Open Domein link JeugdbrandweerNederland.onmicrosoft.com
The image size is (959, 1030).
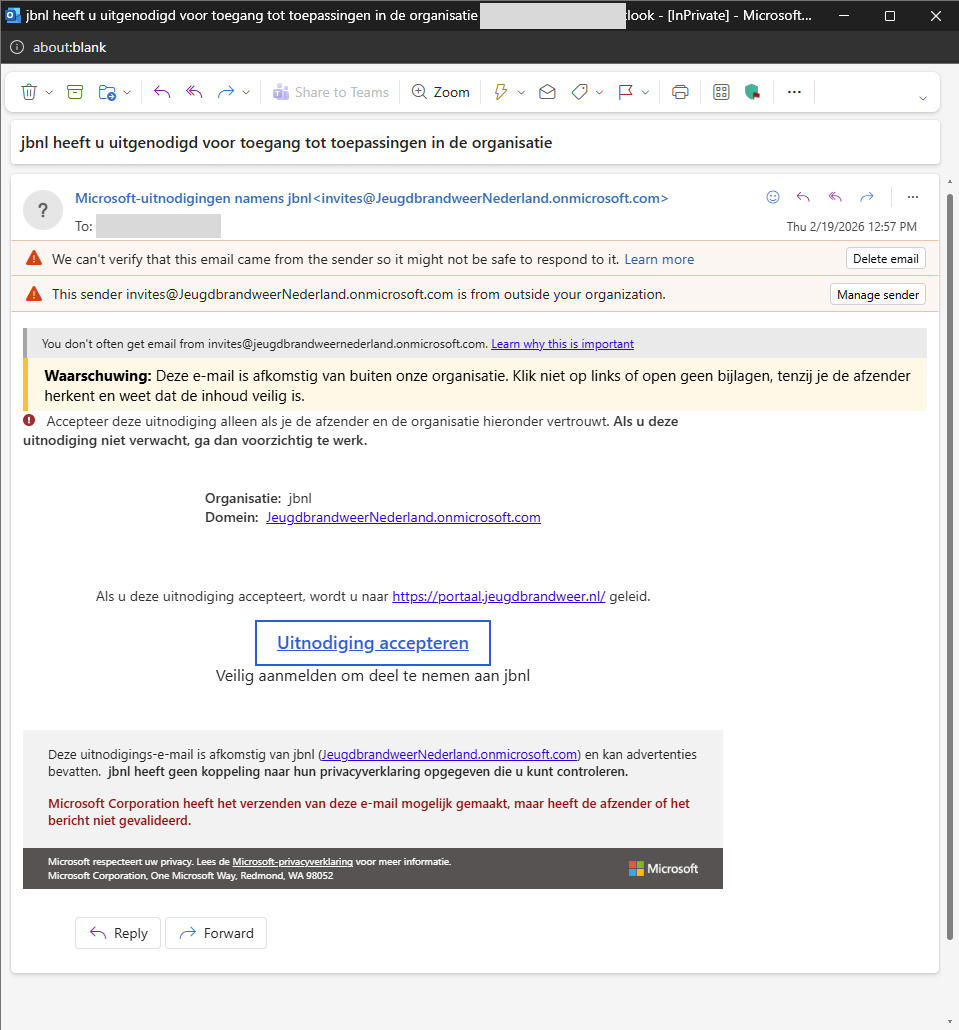point(403,518)
